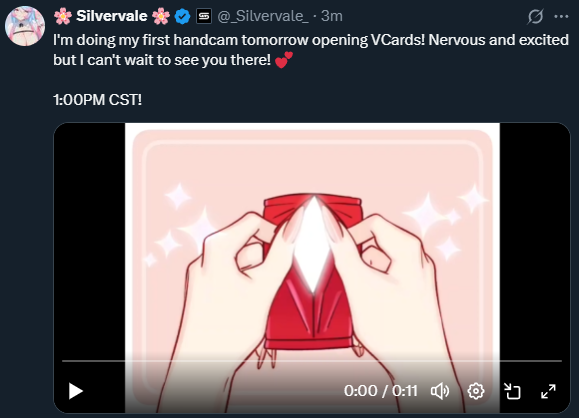Click the 0:00 / 0:11 time display

(381, 391)
